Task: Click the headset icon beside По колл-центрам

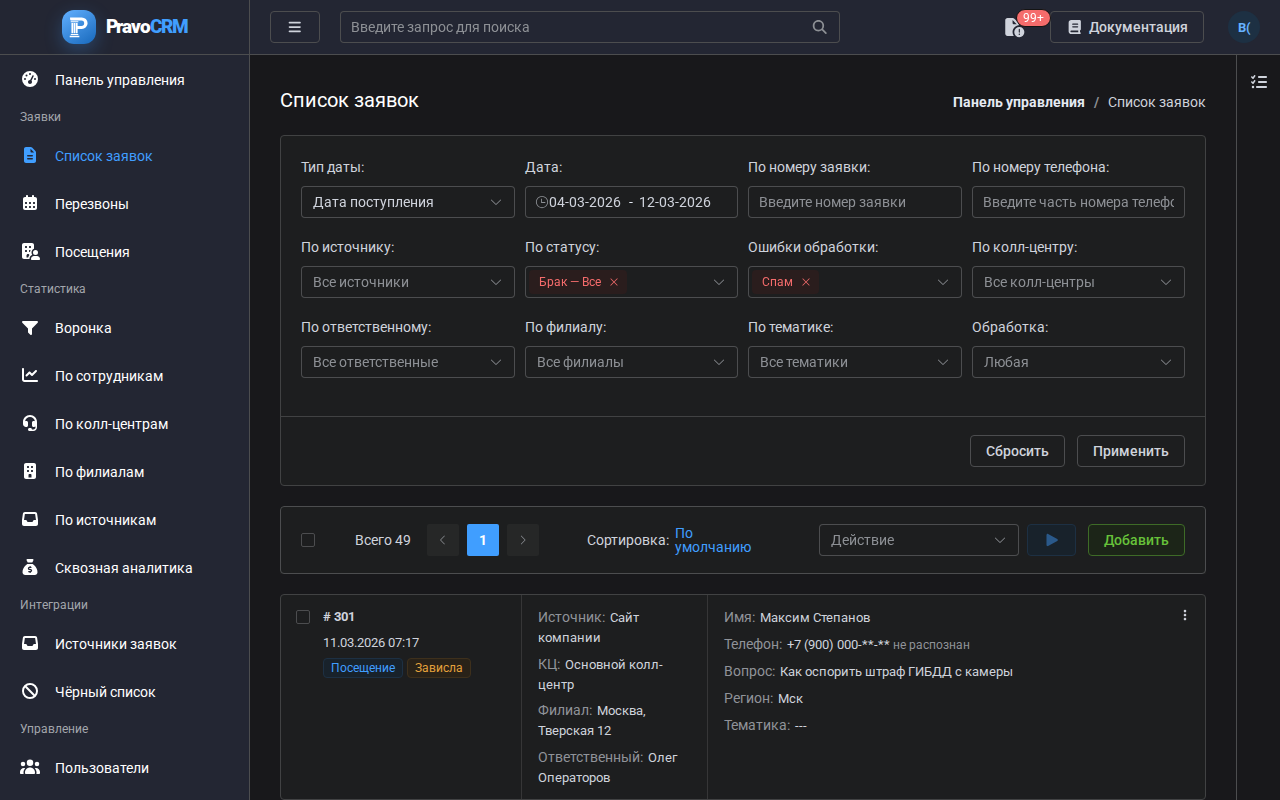Action: pyautogui.click(x=30, y=424)
